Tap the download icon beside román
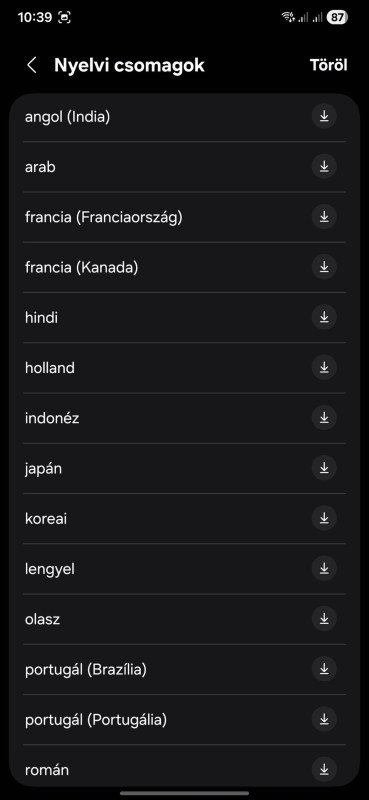This screenshot has width=369, height=800. click(x=324, y=769)
